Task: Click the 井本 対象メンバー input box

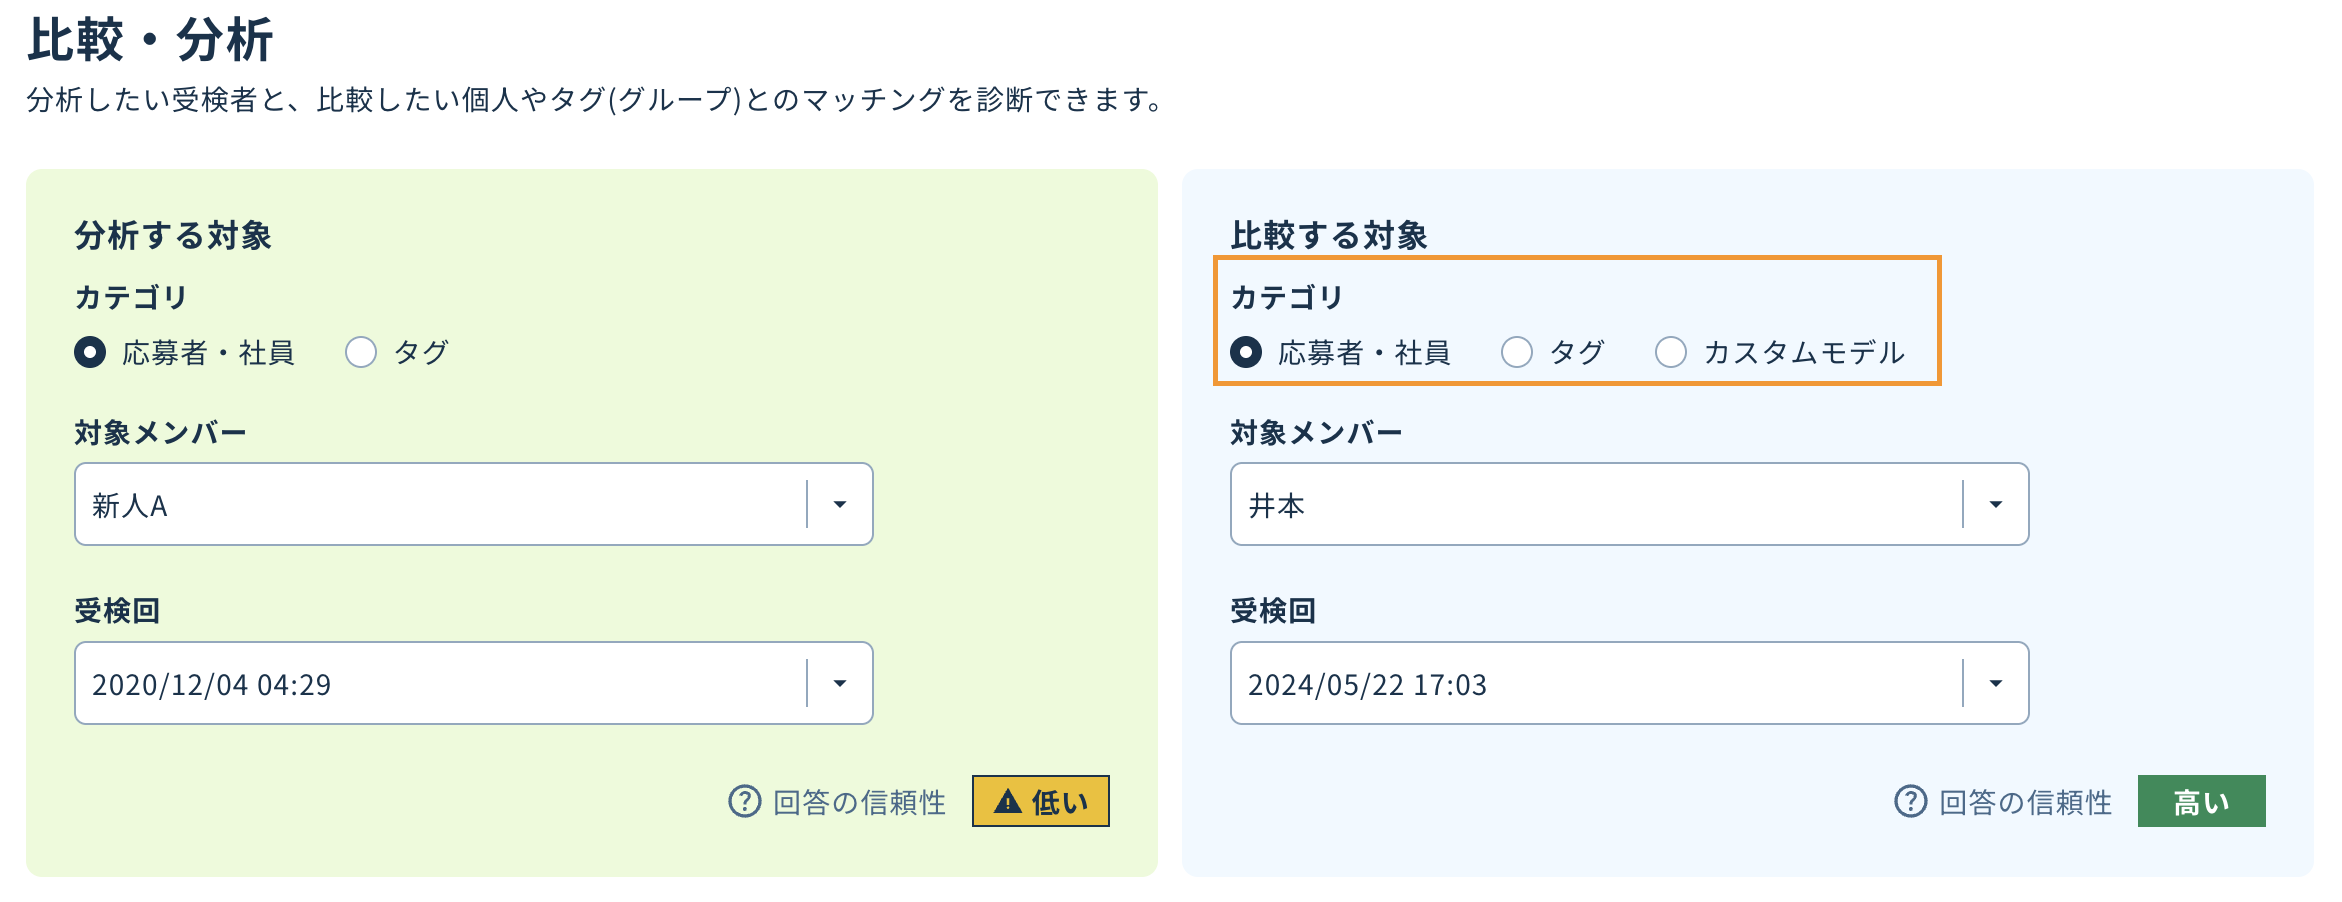Action: click(1630, 504)
